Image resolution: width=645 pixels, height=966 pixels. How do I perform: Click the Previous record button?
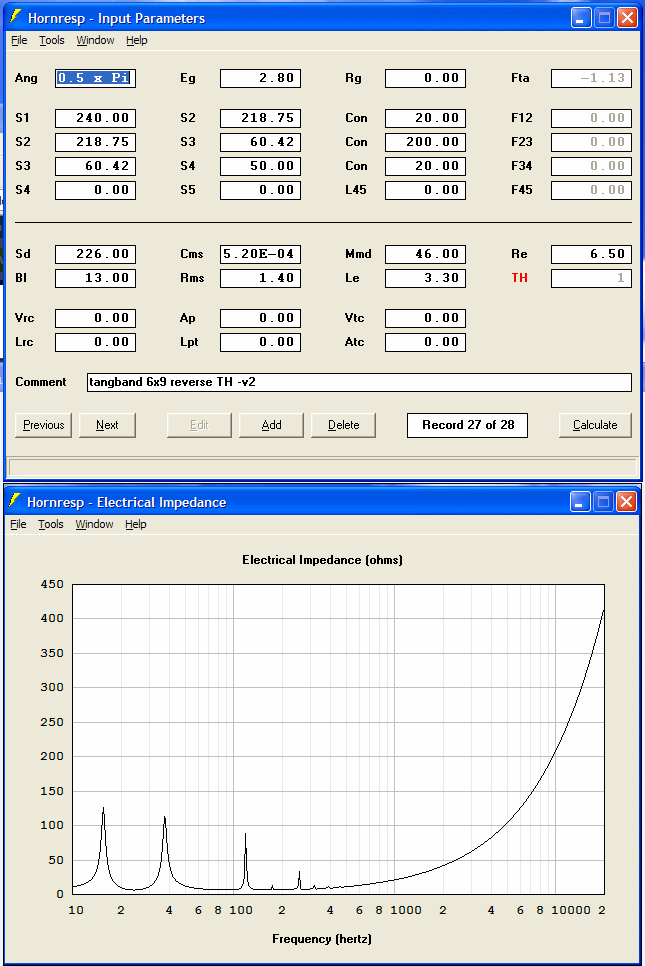43,425
